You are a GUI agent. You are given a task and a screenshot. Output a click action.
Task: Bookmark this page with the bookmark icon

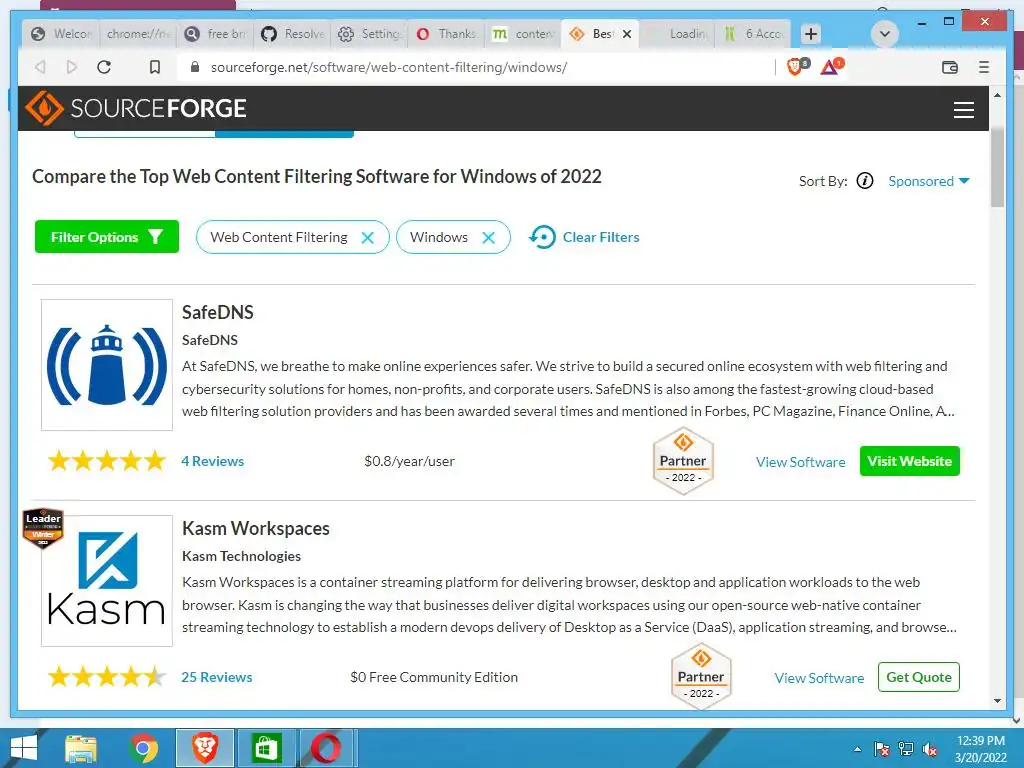click(x=155, y=67)
